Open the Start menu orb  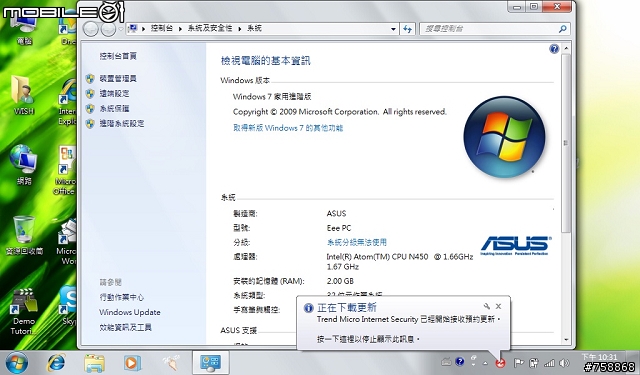(x=17, y=362)
